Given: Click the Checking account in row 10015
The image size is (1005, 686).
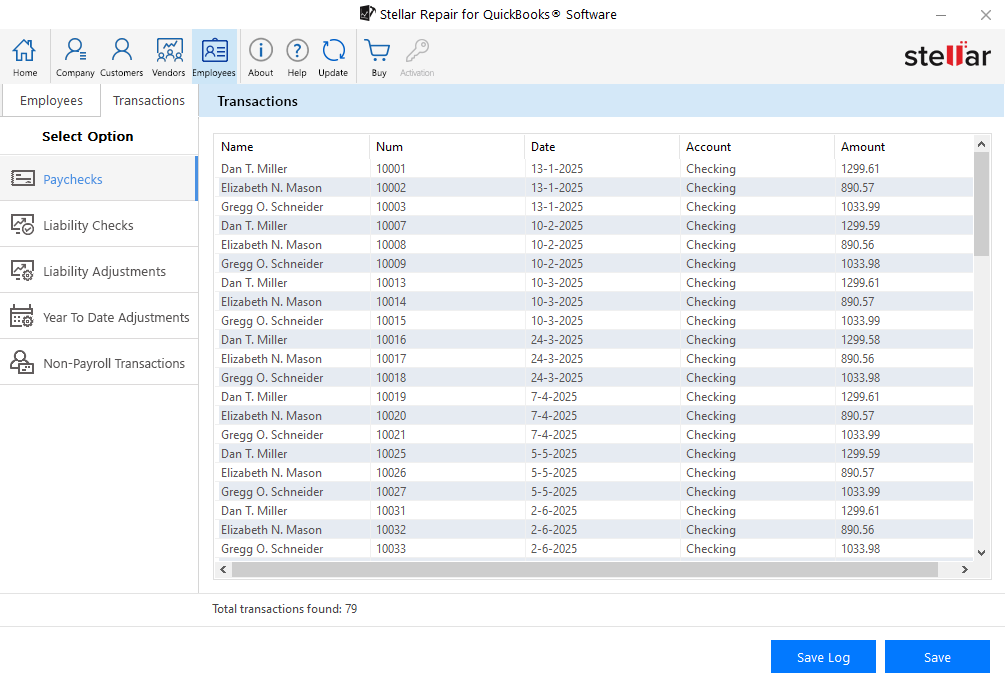Looking at the screenshot, I should pyautogui.click(x=711, y=321).
